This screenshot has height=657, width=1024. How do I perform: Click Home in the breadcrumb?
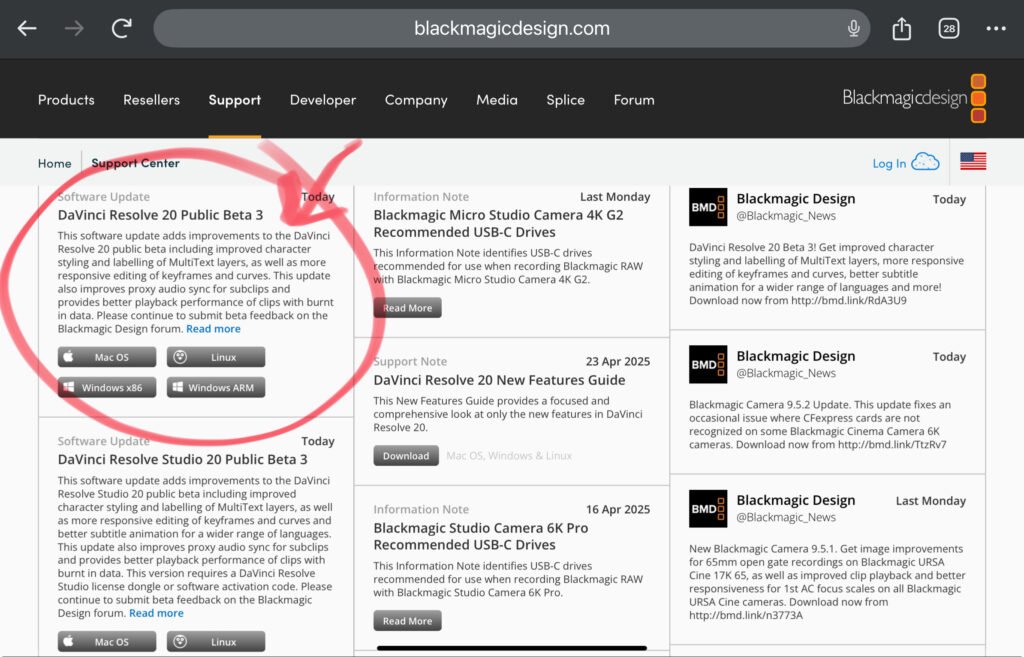coord(54,163)
